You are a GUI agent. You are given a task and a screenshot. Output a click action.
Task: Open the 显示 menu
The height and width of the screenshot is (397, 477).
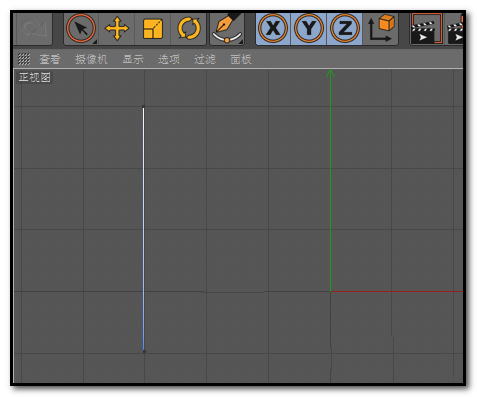(x=133, y=59)
